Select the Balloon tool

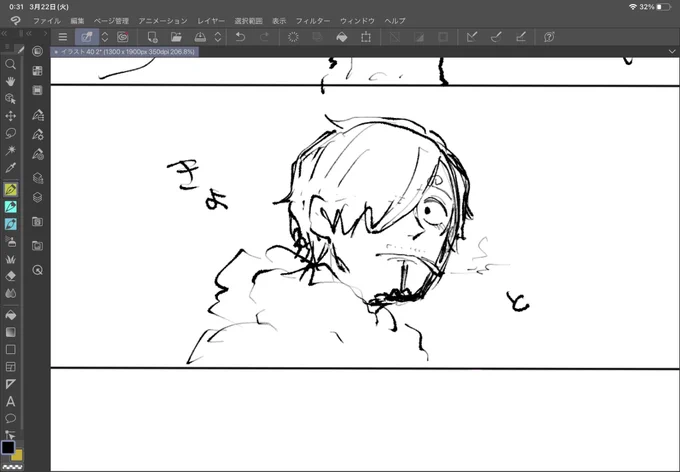tap(10, 419)
